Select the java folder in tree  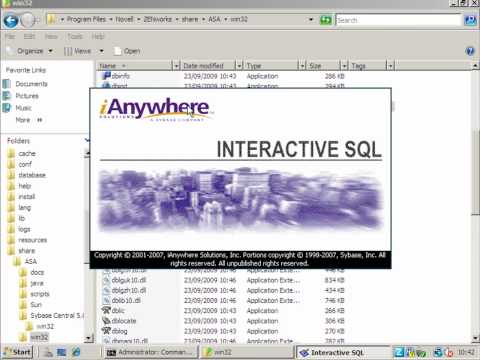coord(37,283)
